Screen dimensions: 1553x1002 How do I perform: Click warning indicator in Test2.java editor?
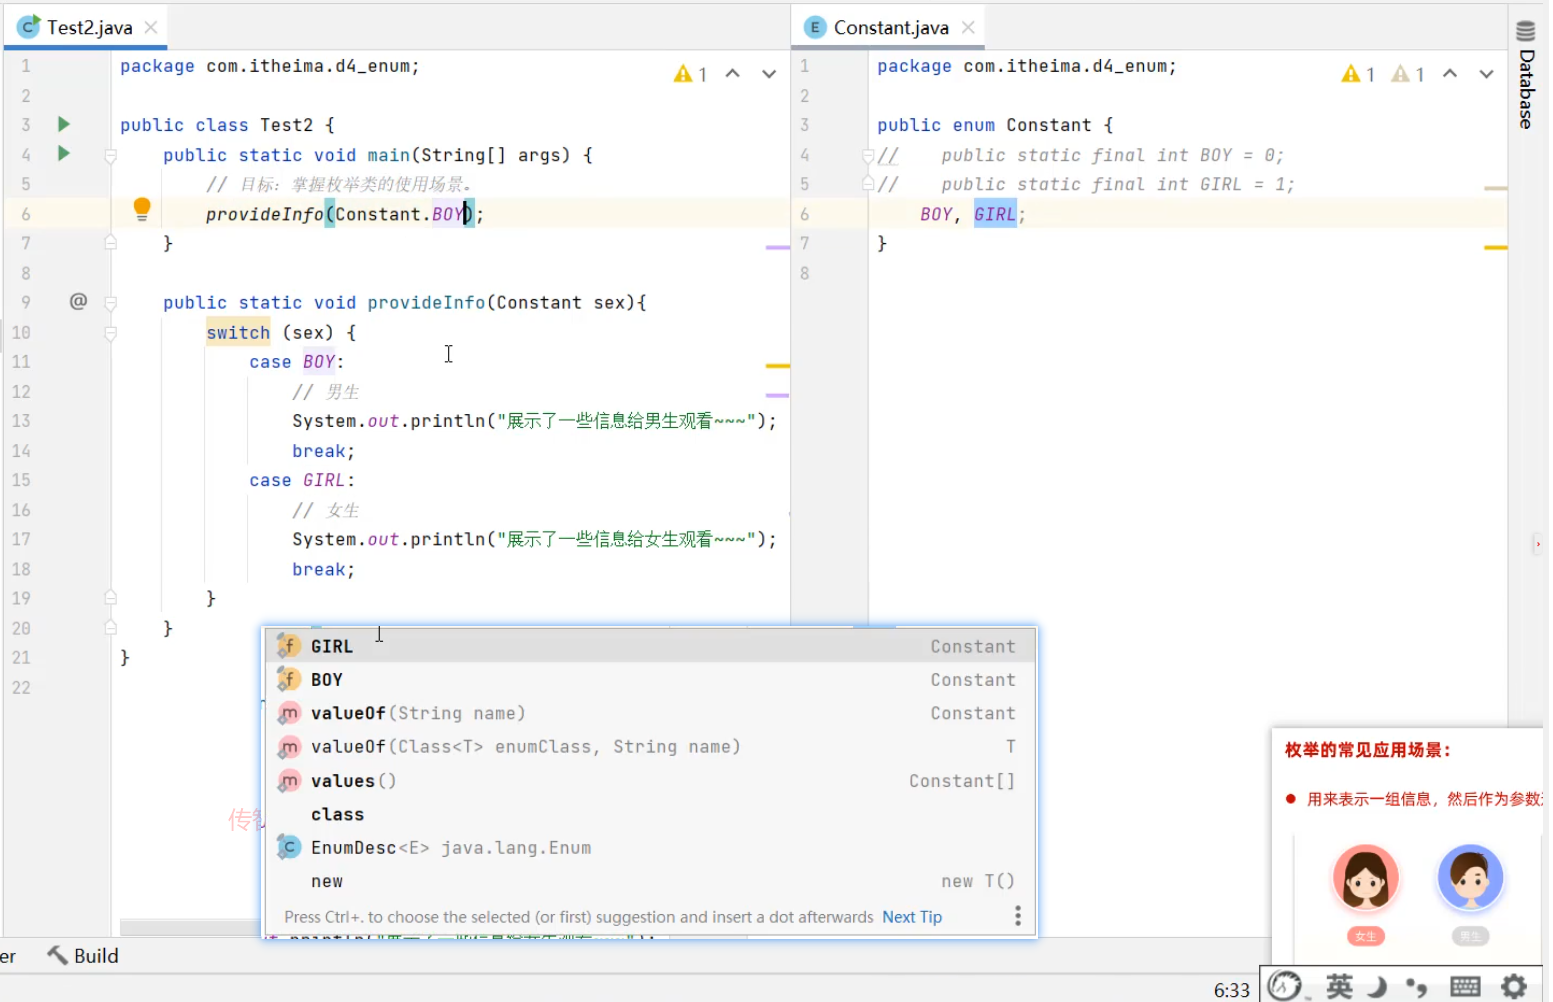click(690, 74)
